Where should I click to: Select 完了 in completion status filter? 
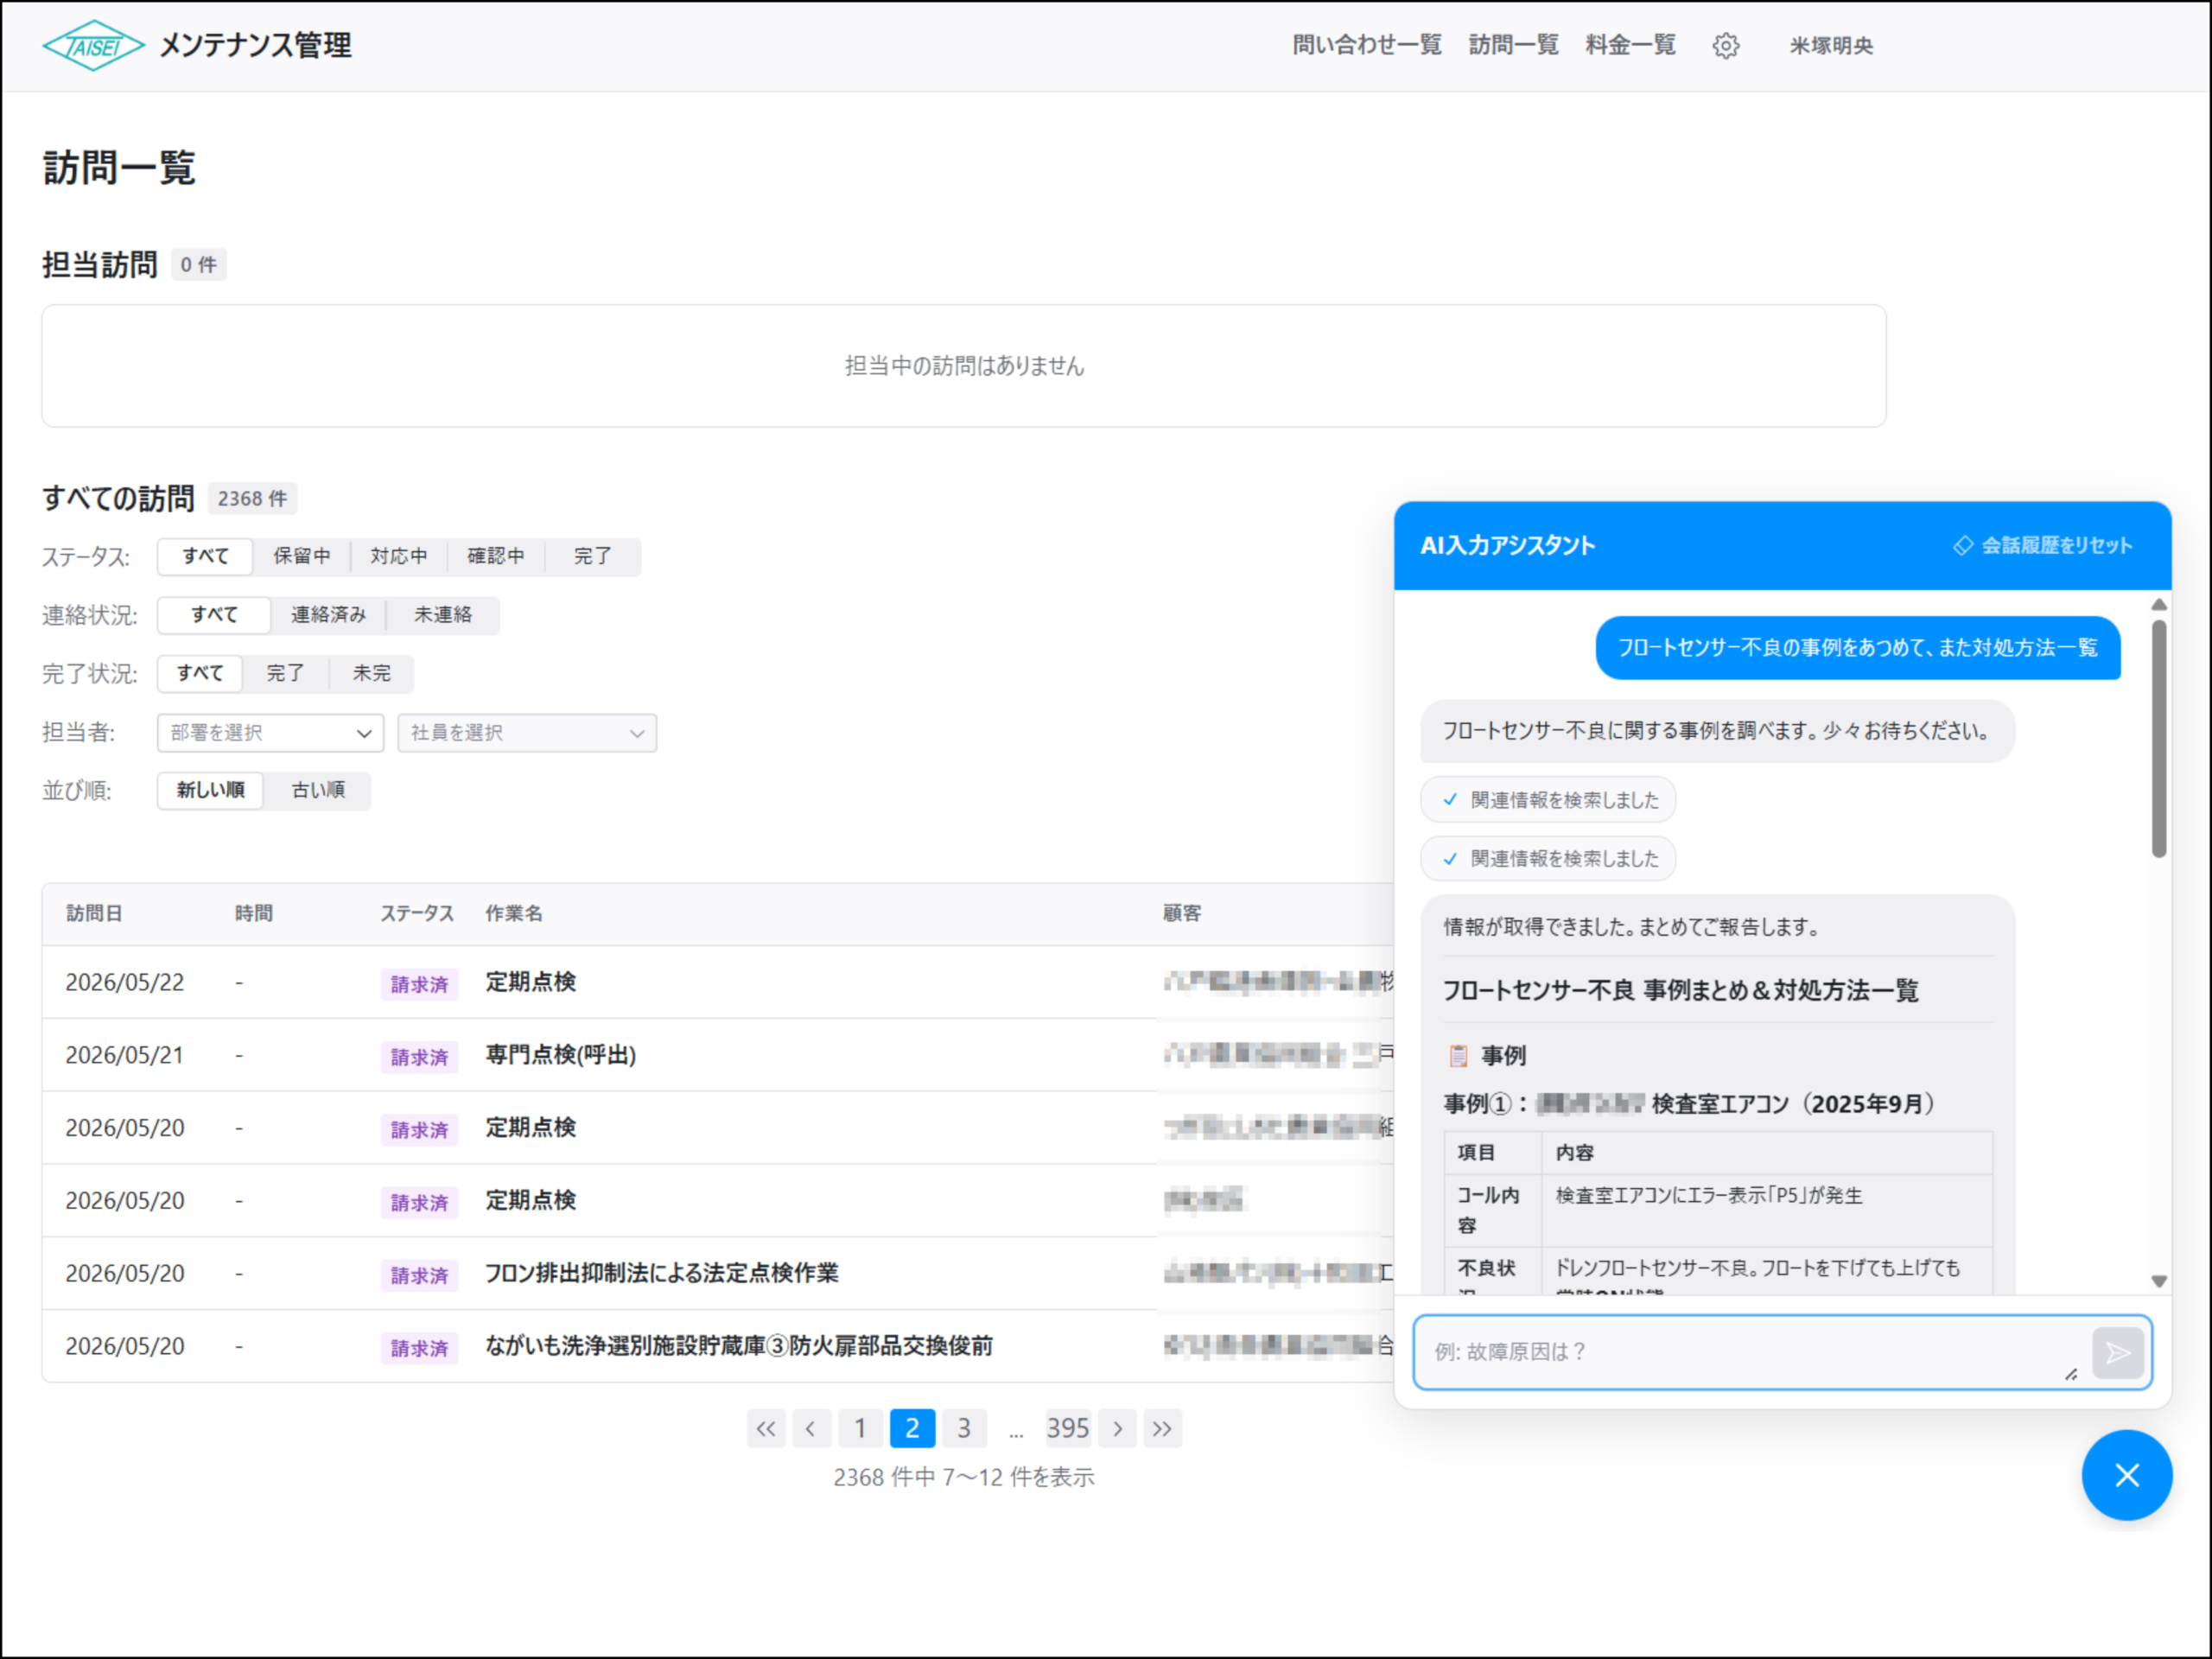[285, 673]
